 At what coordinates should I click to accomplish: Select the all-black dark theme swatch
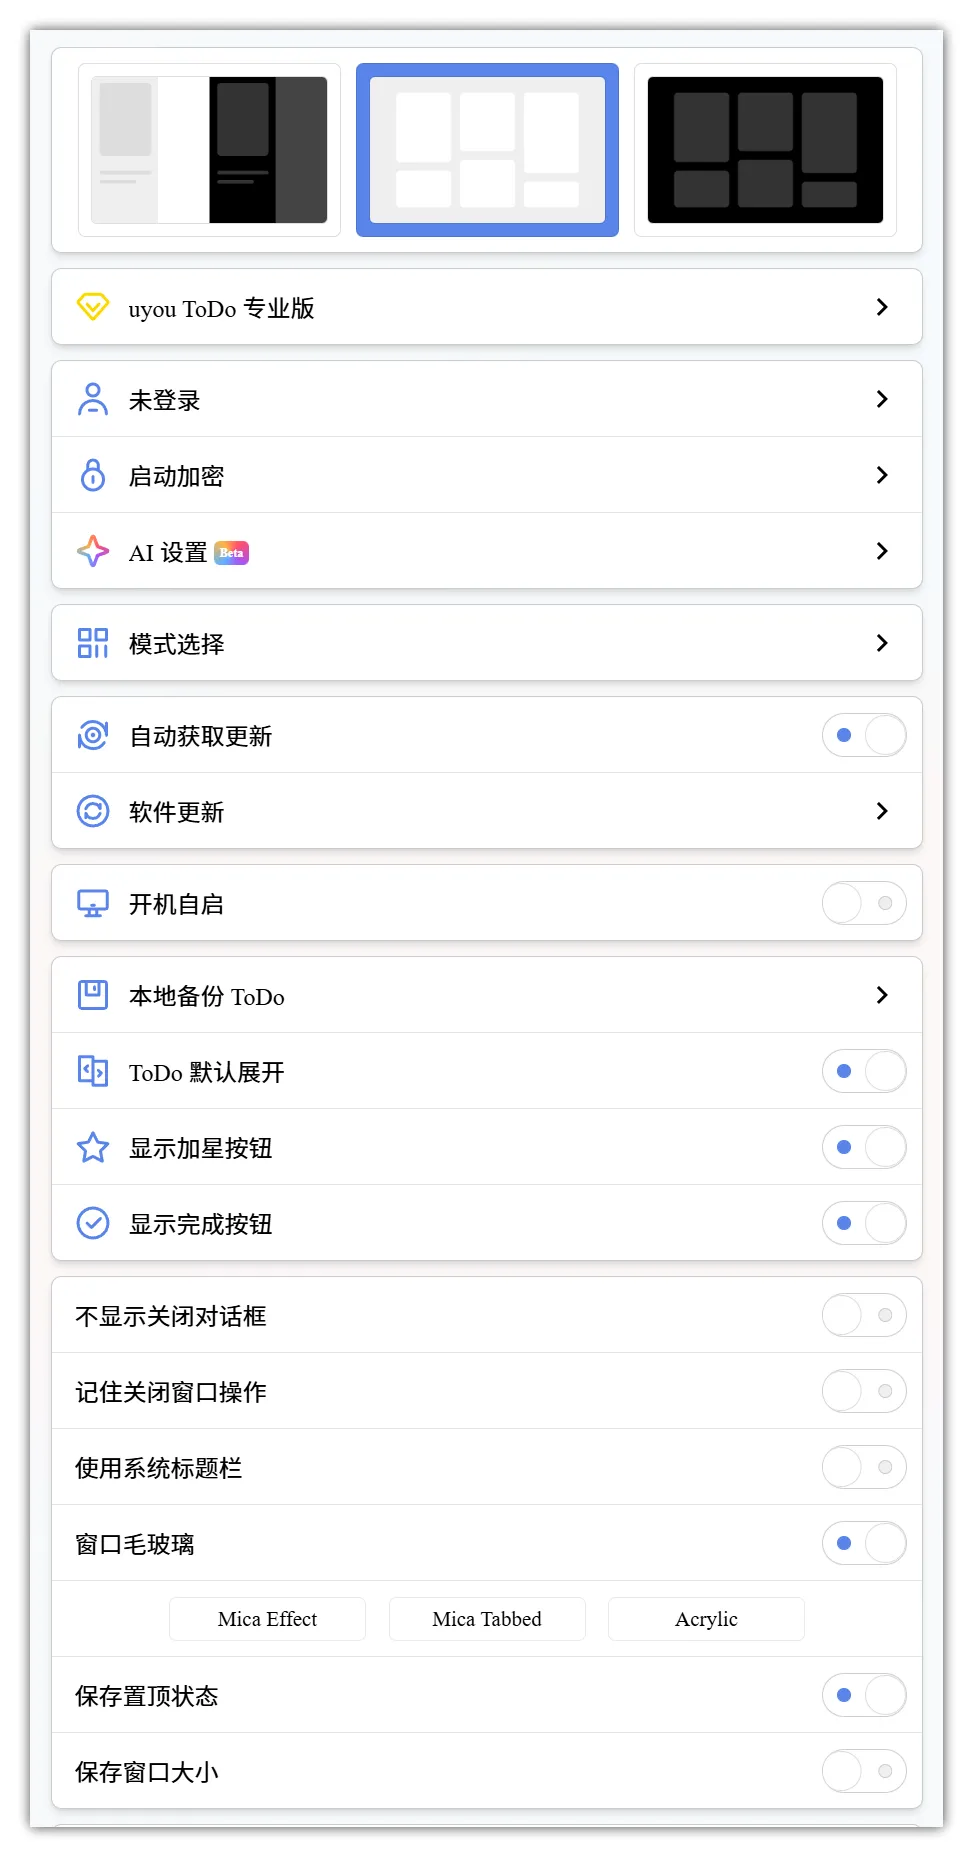[765, 150]
